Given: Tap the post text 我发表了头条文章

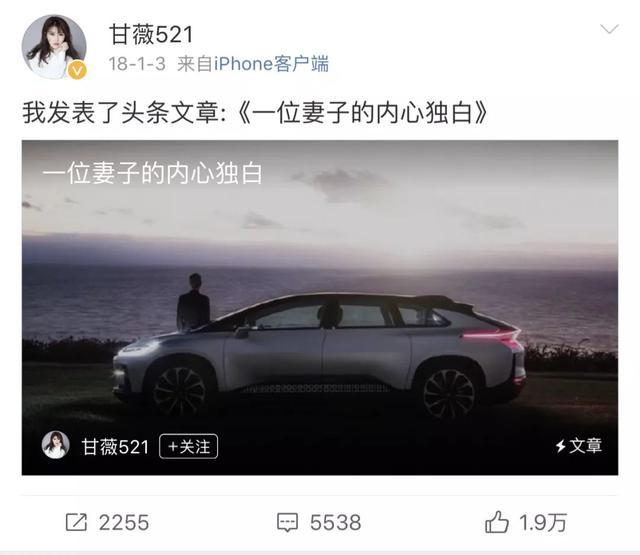Looking at the screenshot, I should coord(121,112).
